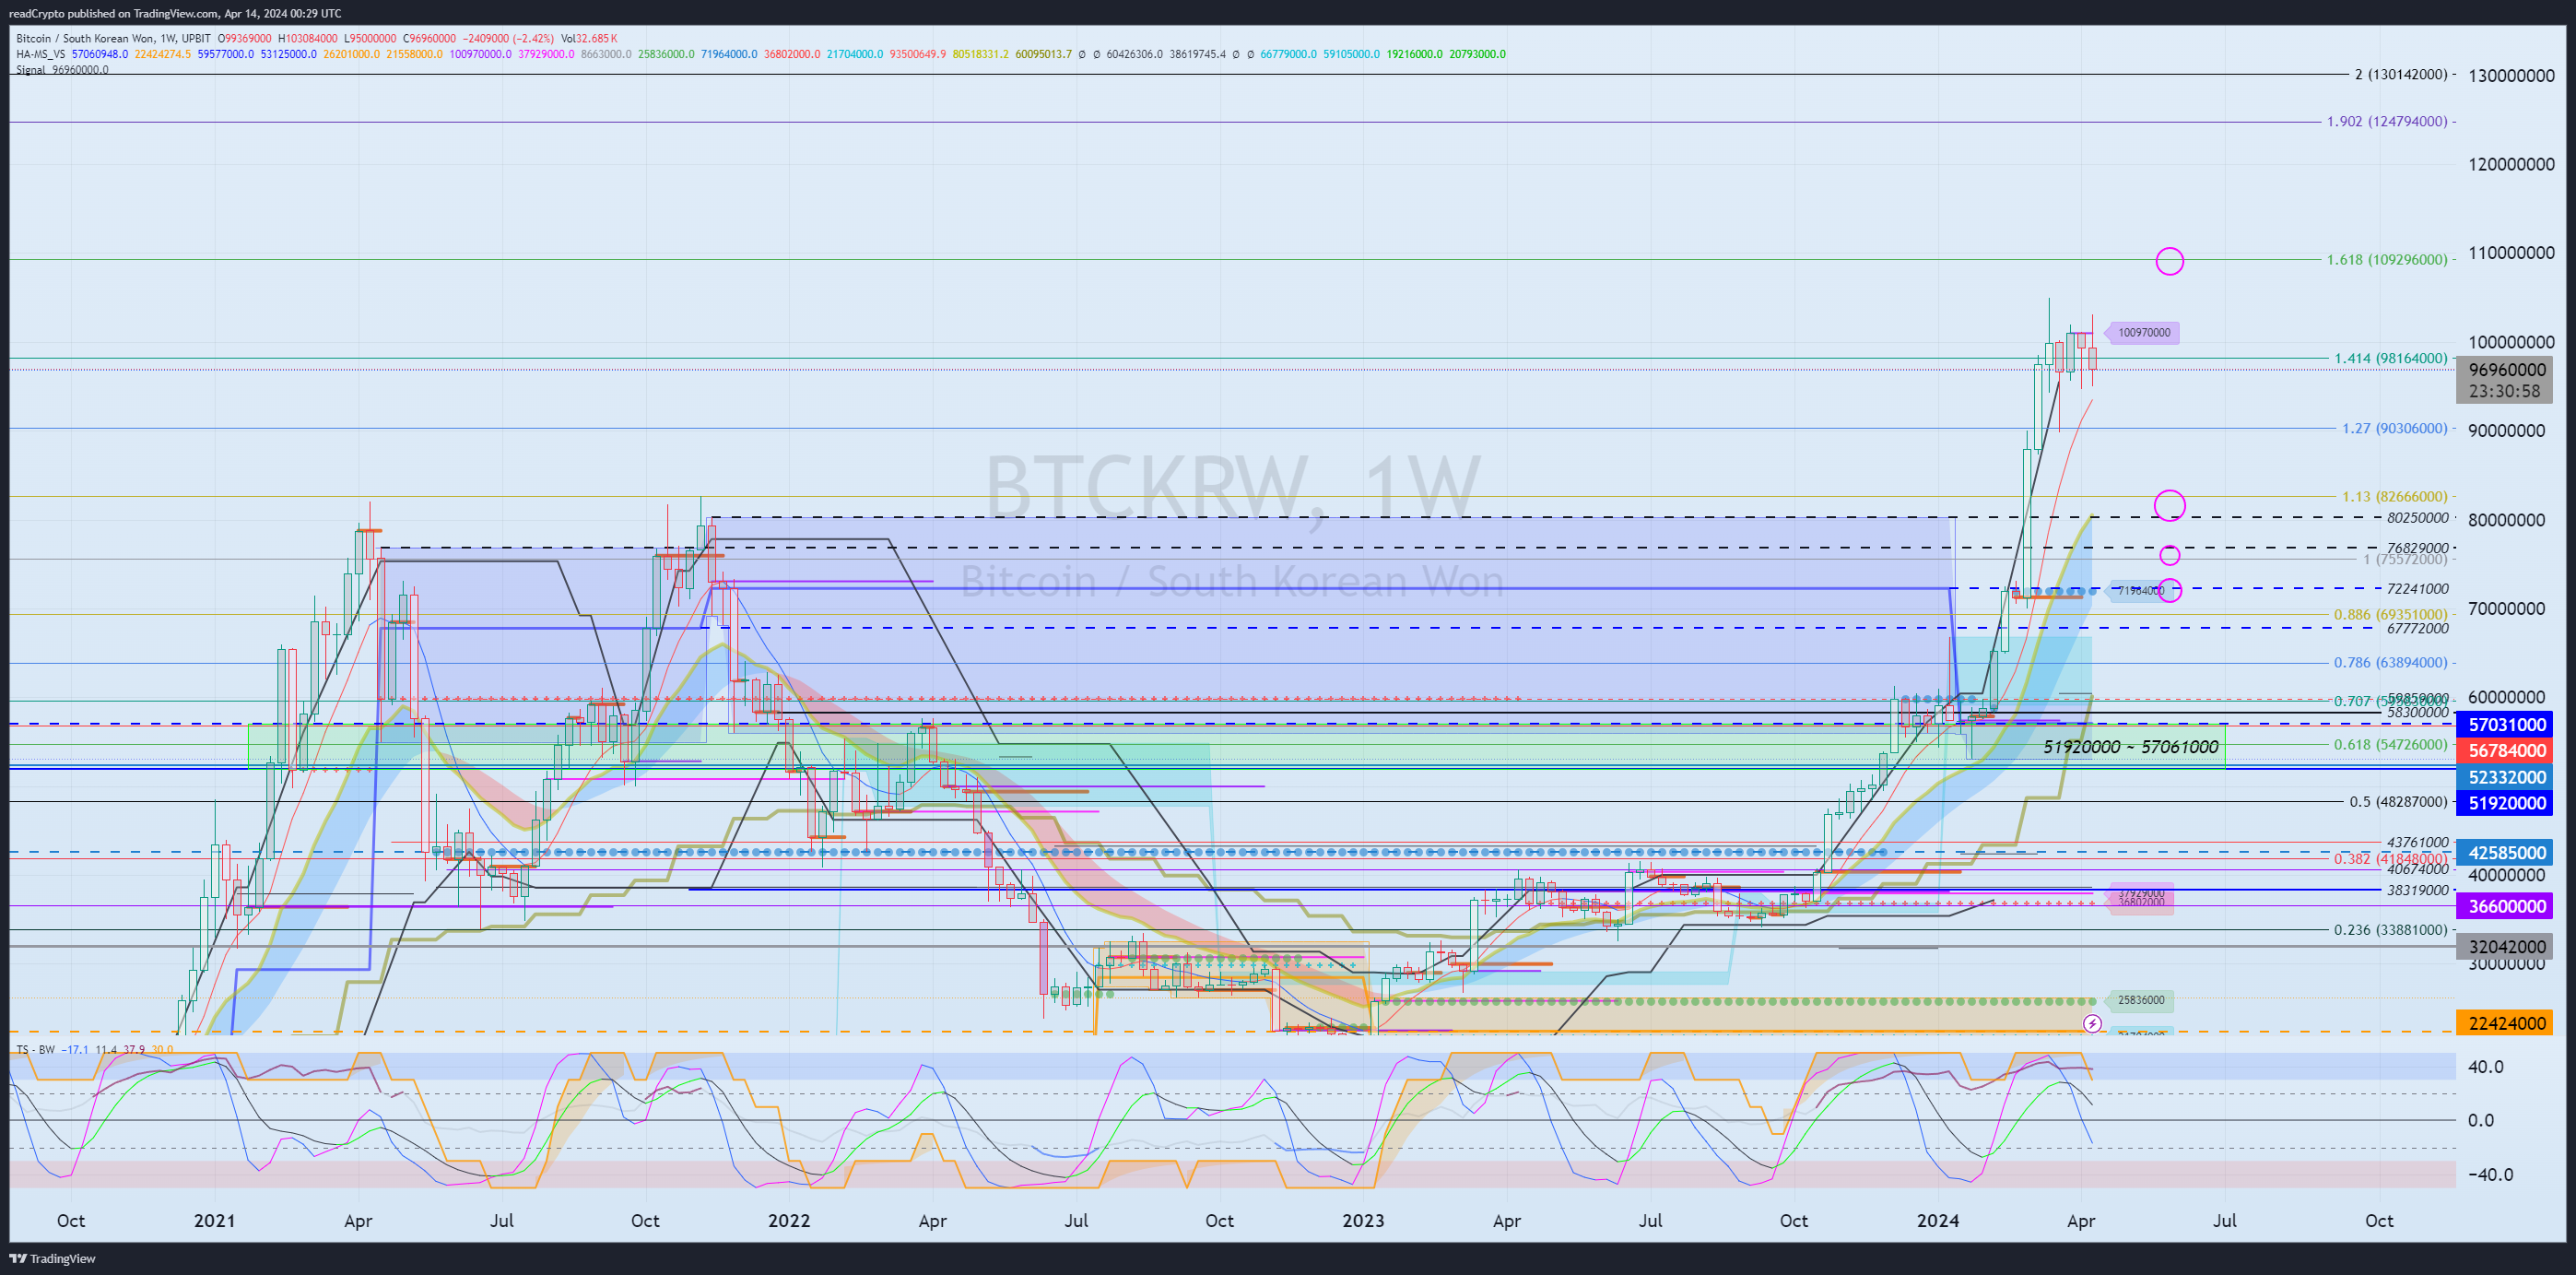Click the 42585000 price axis tag

pyautogui.click(x=2507, y=852)
